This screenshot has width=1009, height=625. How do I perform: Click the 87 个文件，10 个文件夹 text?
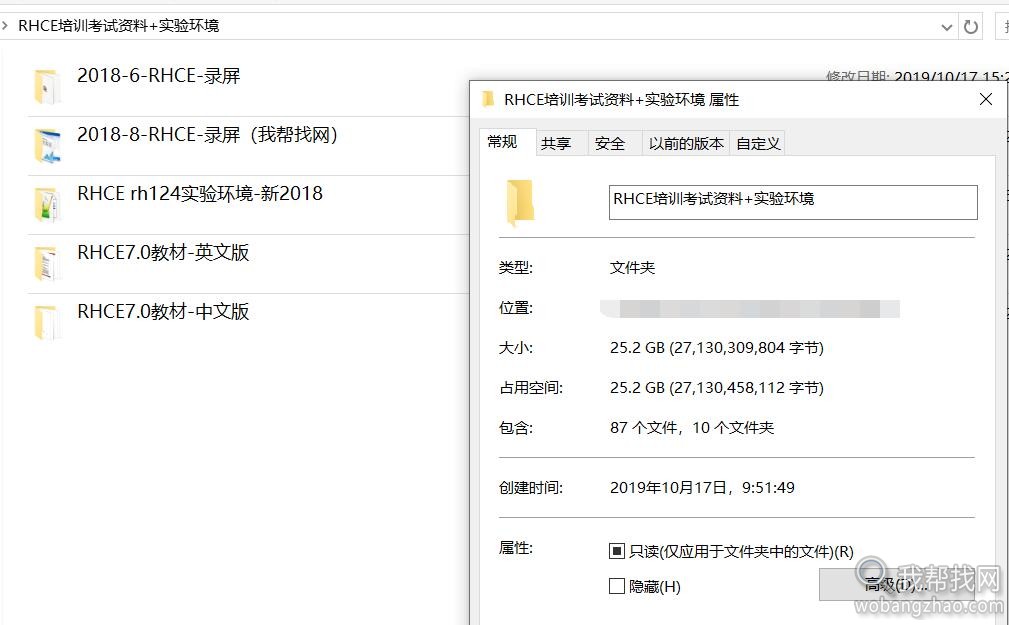point(692,428)
